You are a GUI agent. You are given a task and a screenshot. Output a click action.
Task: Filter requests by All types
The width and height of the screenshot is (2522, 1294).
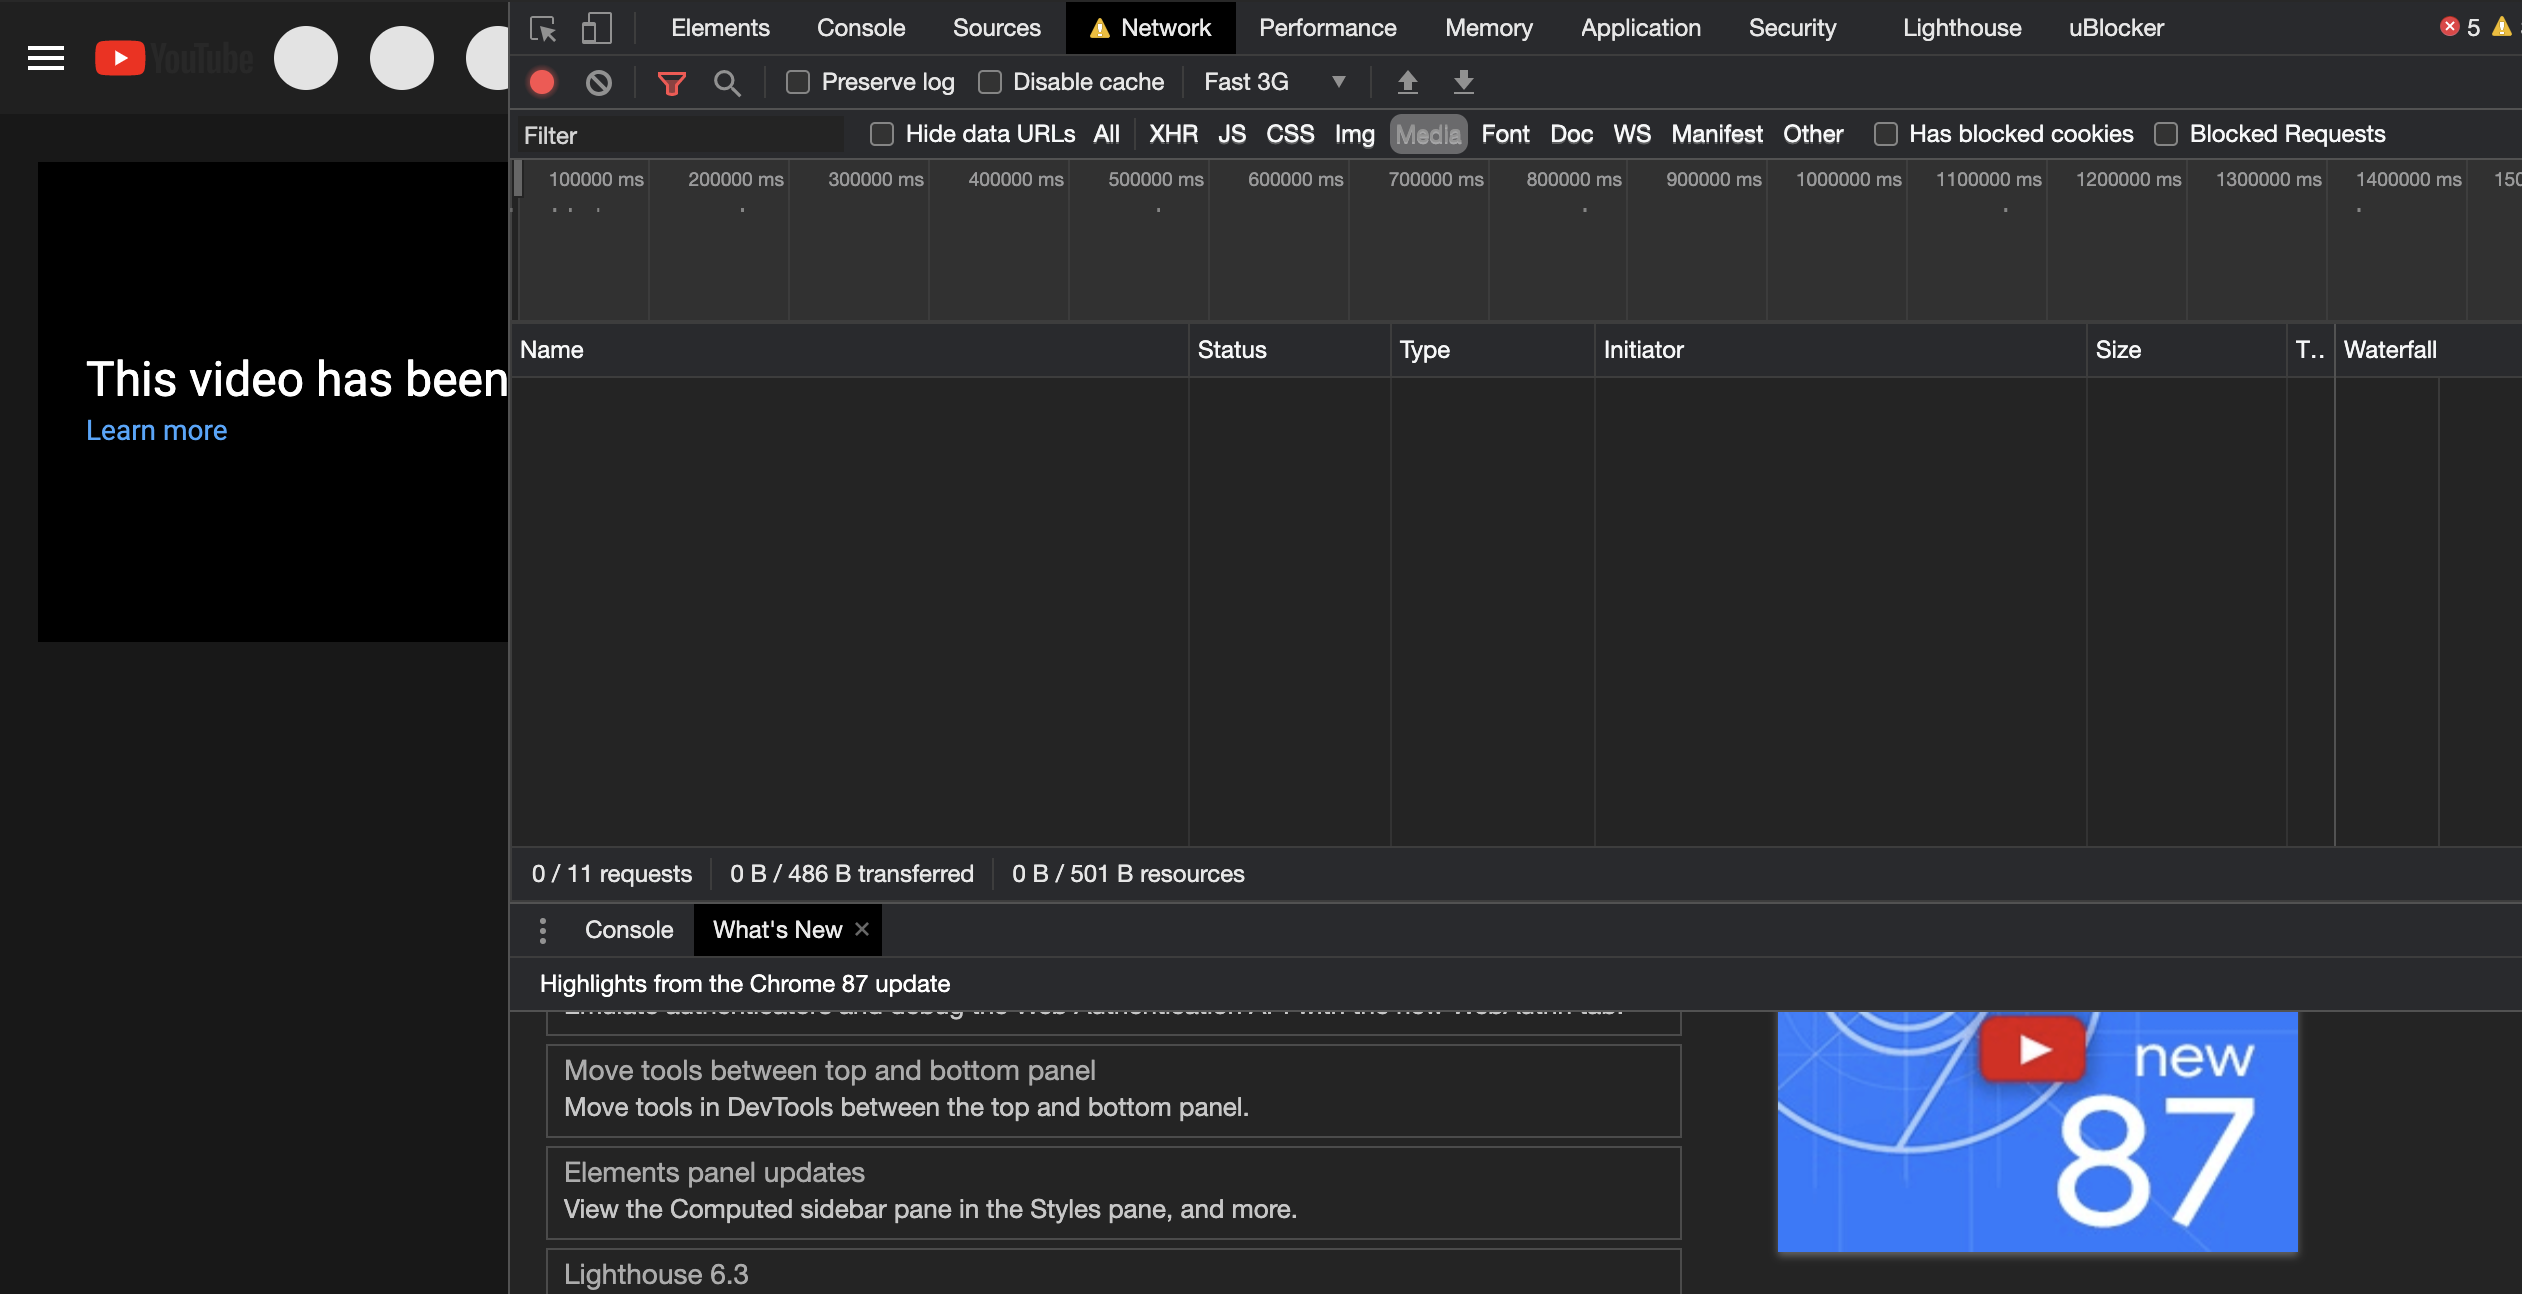tap(1106, 134)
